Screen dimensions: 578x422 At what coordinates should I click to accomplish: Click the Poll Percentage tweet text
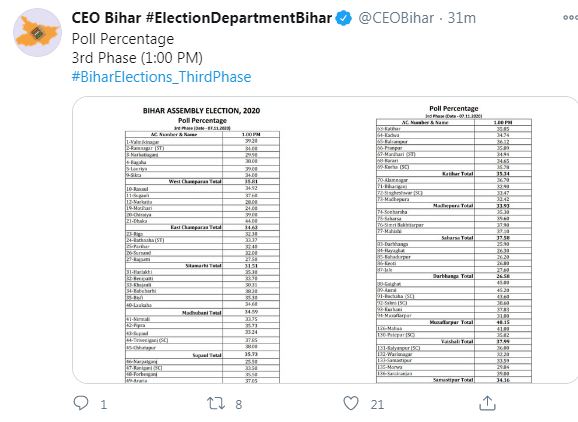tap(123, 39)
